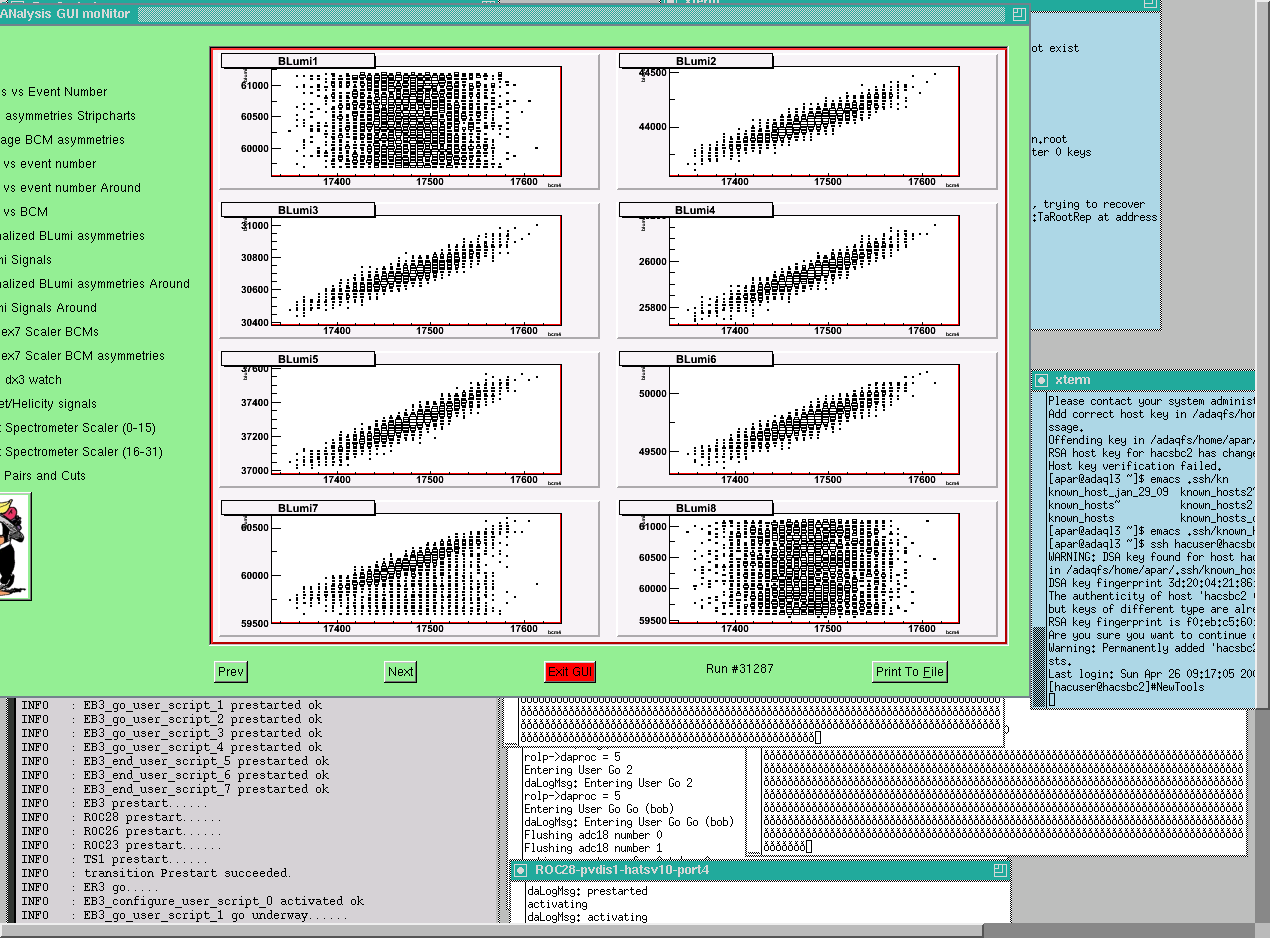The image size is (1270, 938).
Task: Select the 'dx3 watch' page option
Action: coord(33,380)
